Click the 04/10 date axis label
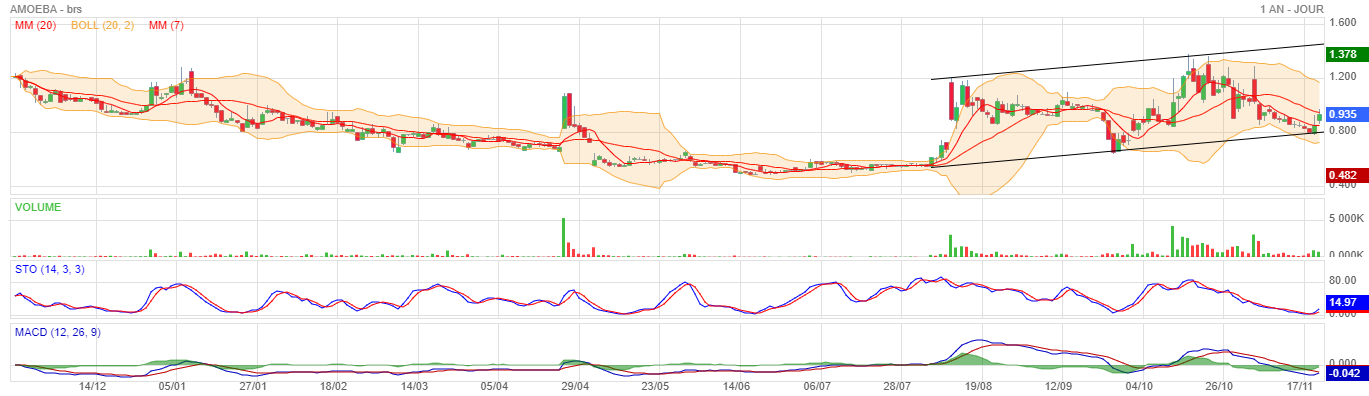The image size is (1369, 396). (x=1139, y=385)
